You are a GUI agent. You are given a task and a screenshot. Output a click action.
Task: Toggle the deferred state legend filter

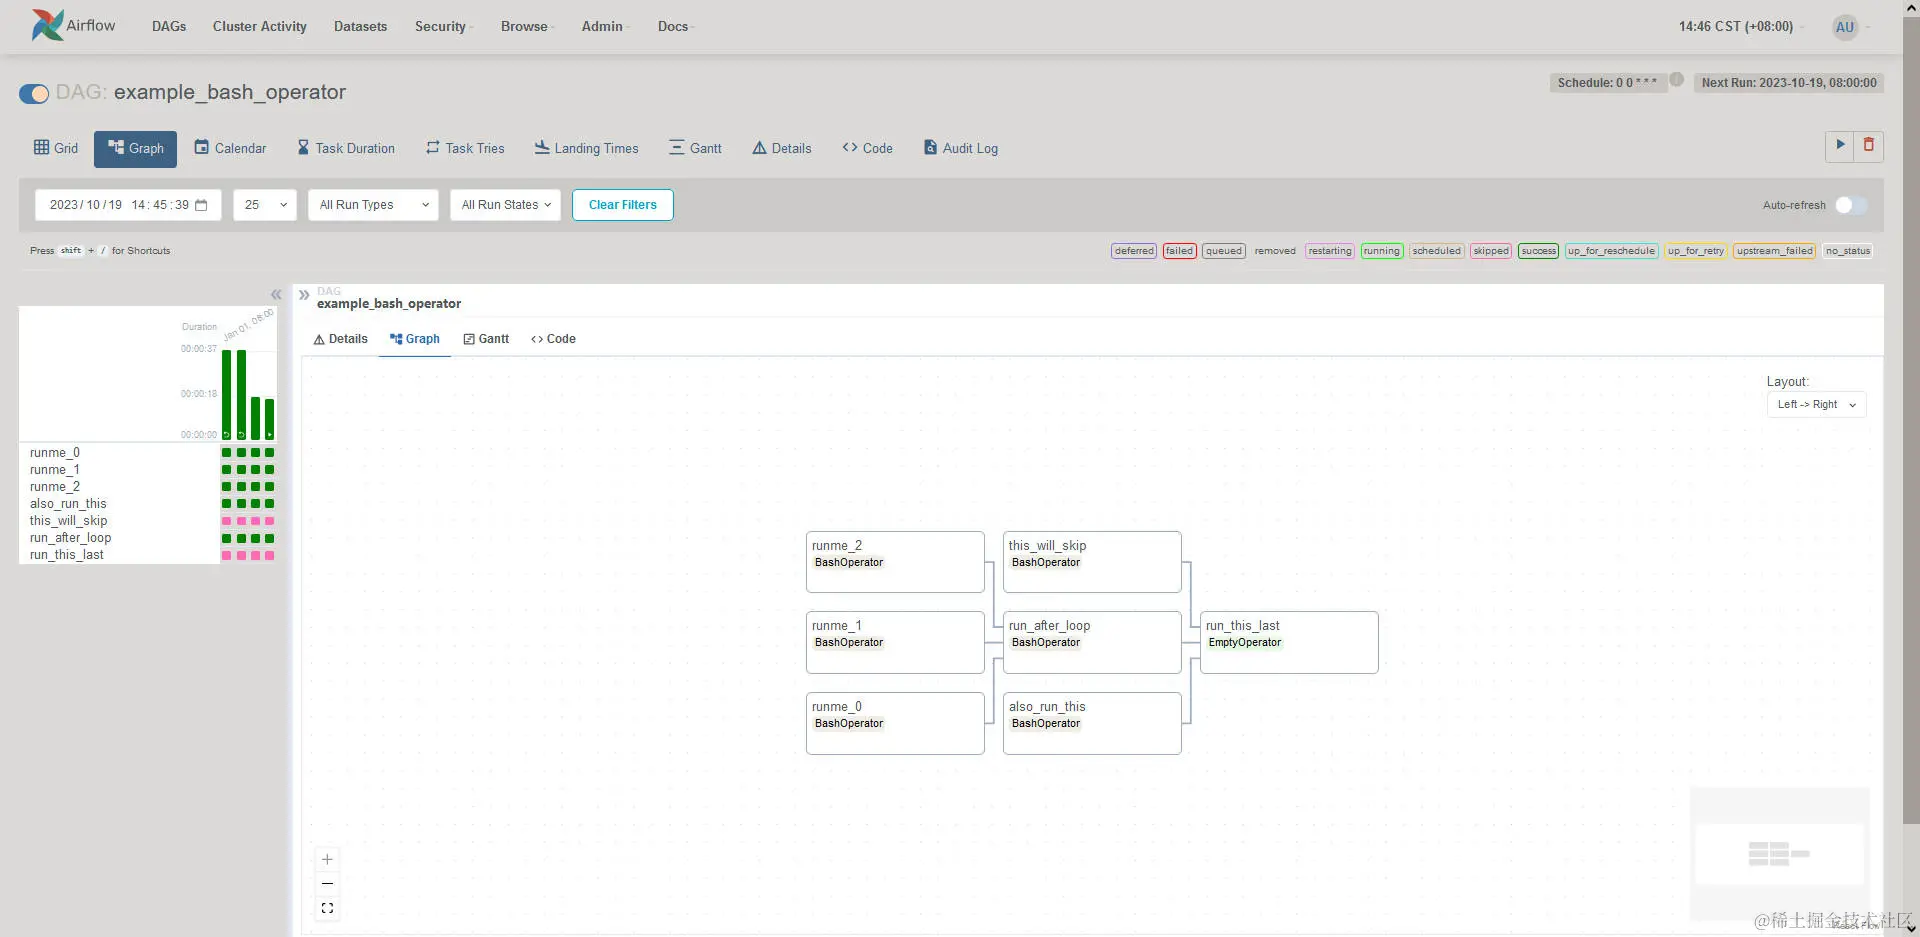1134,251
